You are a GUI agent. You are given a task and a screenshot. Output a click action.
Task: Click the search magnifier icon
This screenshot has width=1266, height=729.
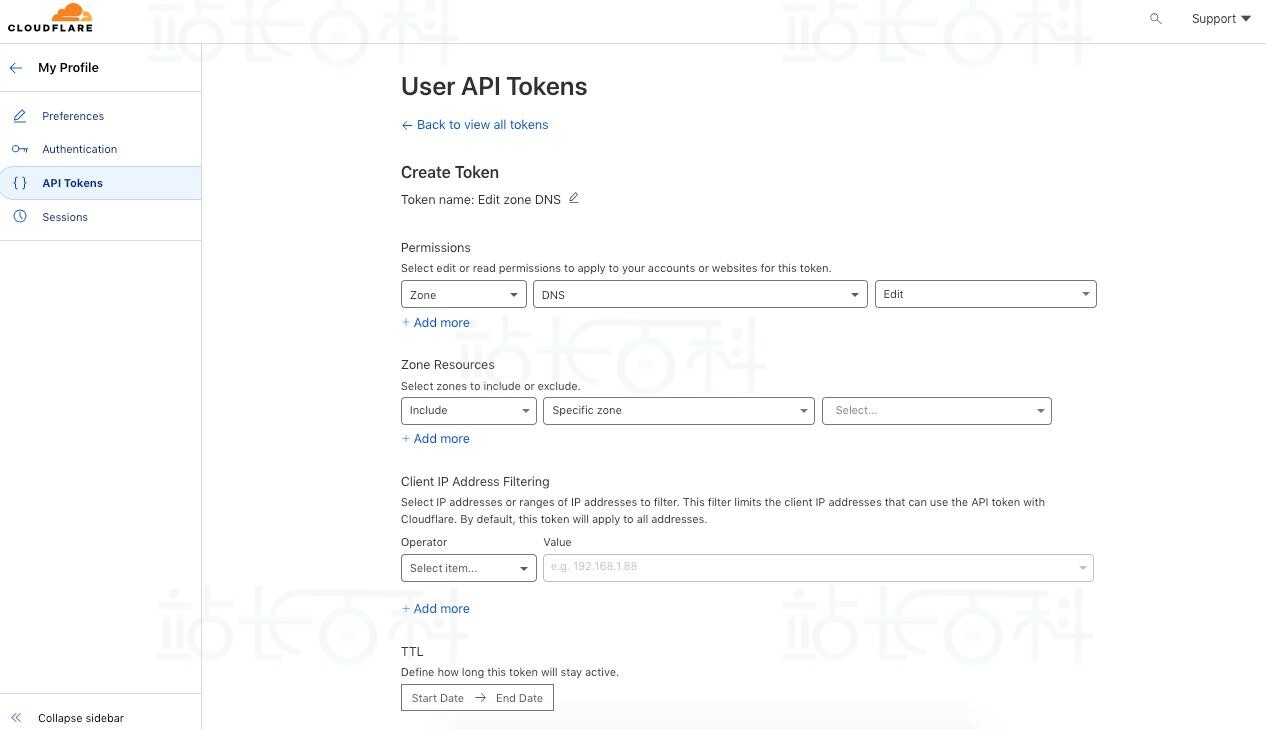click(1156, 19)
